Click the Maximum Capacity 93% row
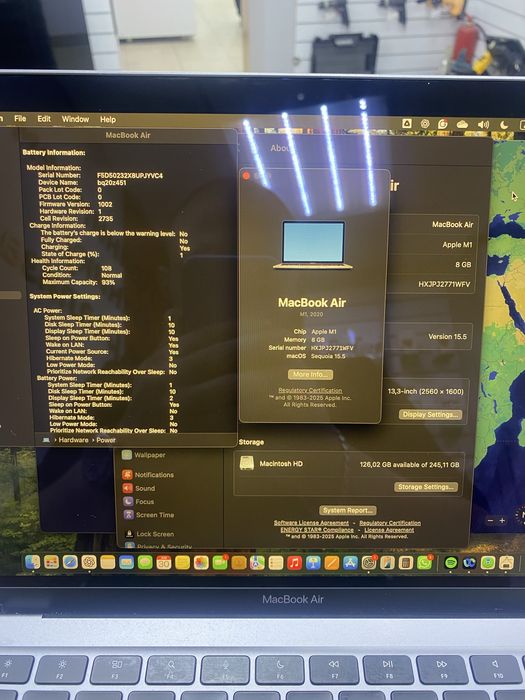This screenshot has width=525, height=700. tap(79, 282)
